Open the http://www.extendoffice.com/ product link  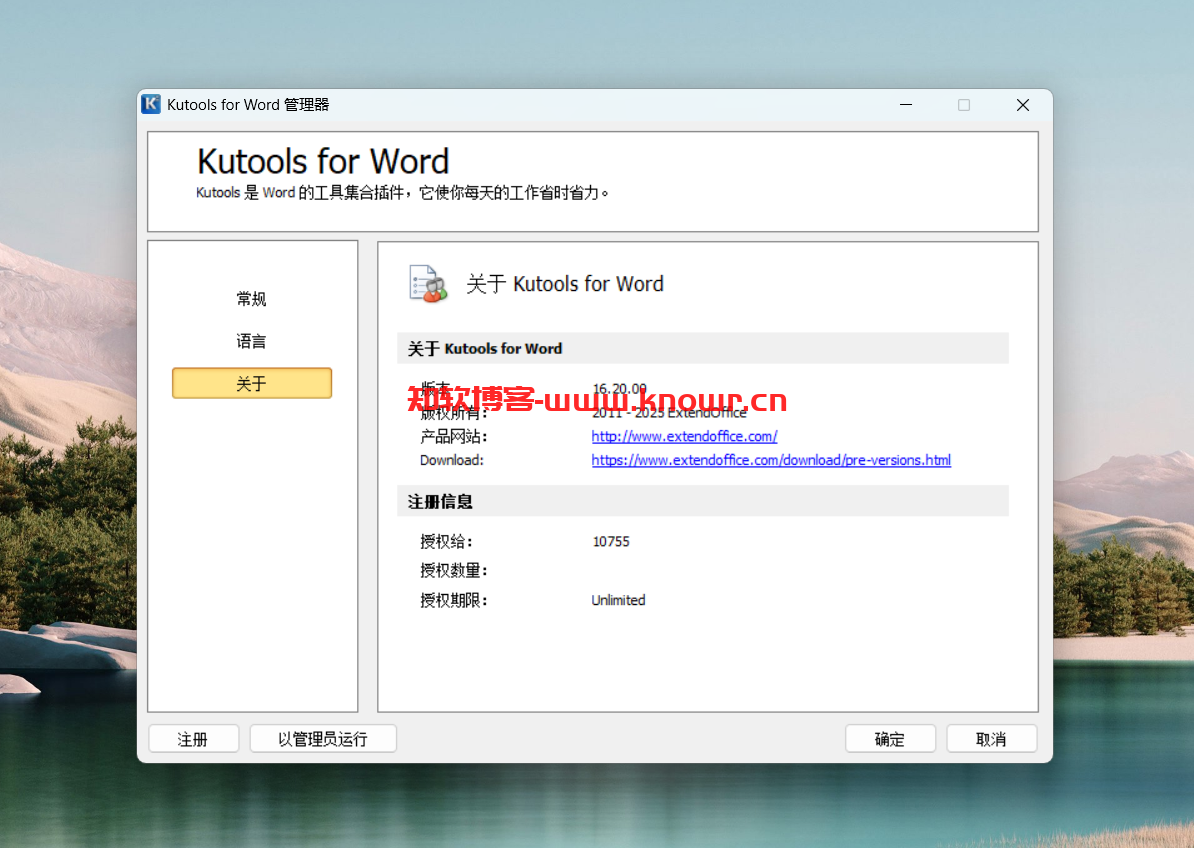point(684,436)
